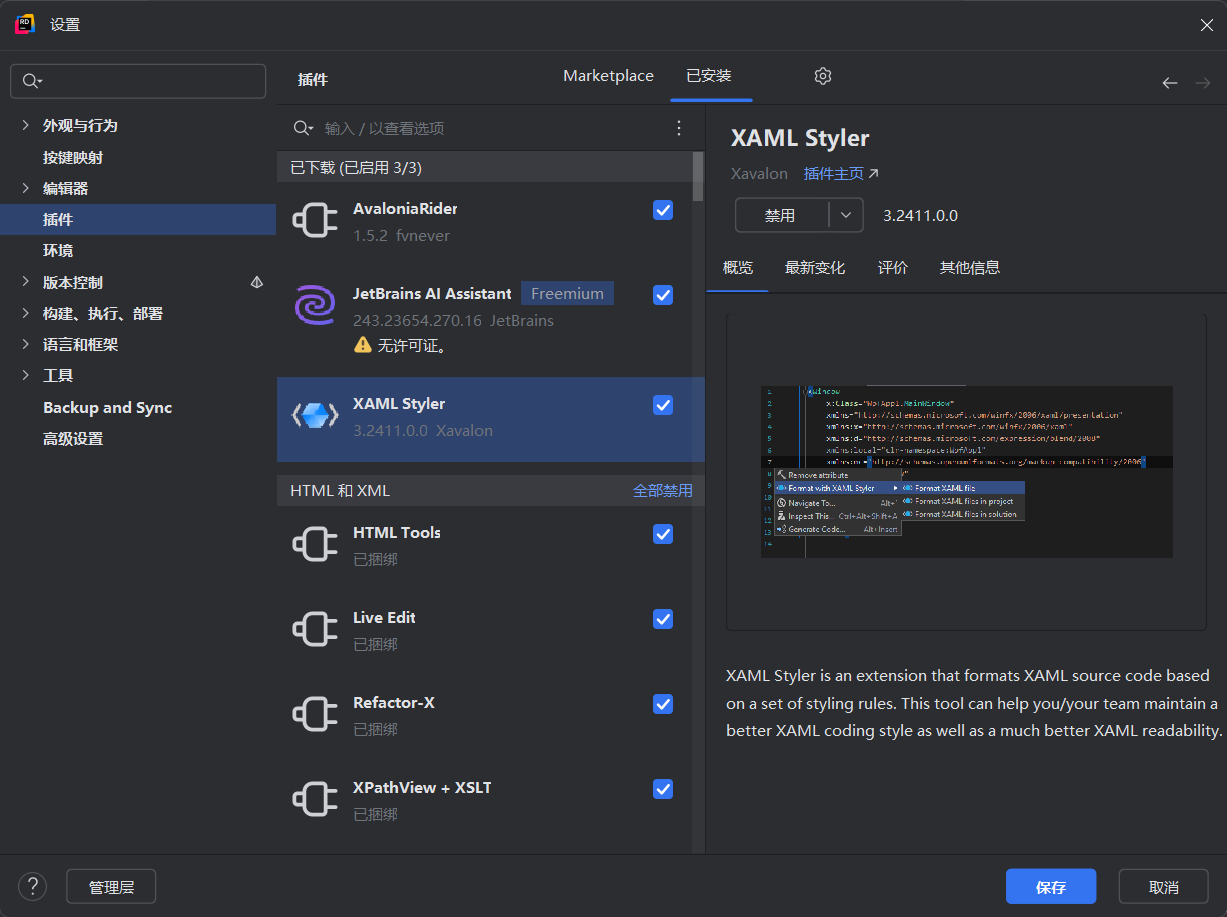
Task: Click the plugin list scrollbar
Action: tap(698, 176)
